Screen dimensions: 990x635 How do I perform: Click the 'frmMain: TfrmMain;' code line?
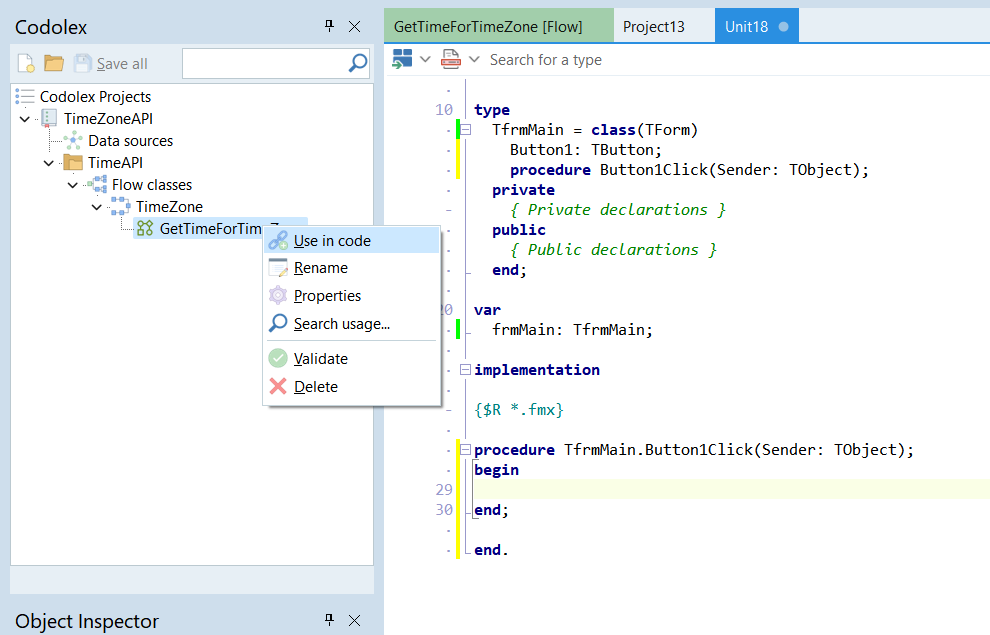coord(572,329)
